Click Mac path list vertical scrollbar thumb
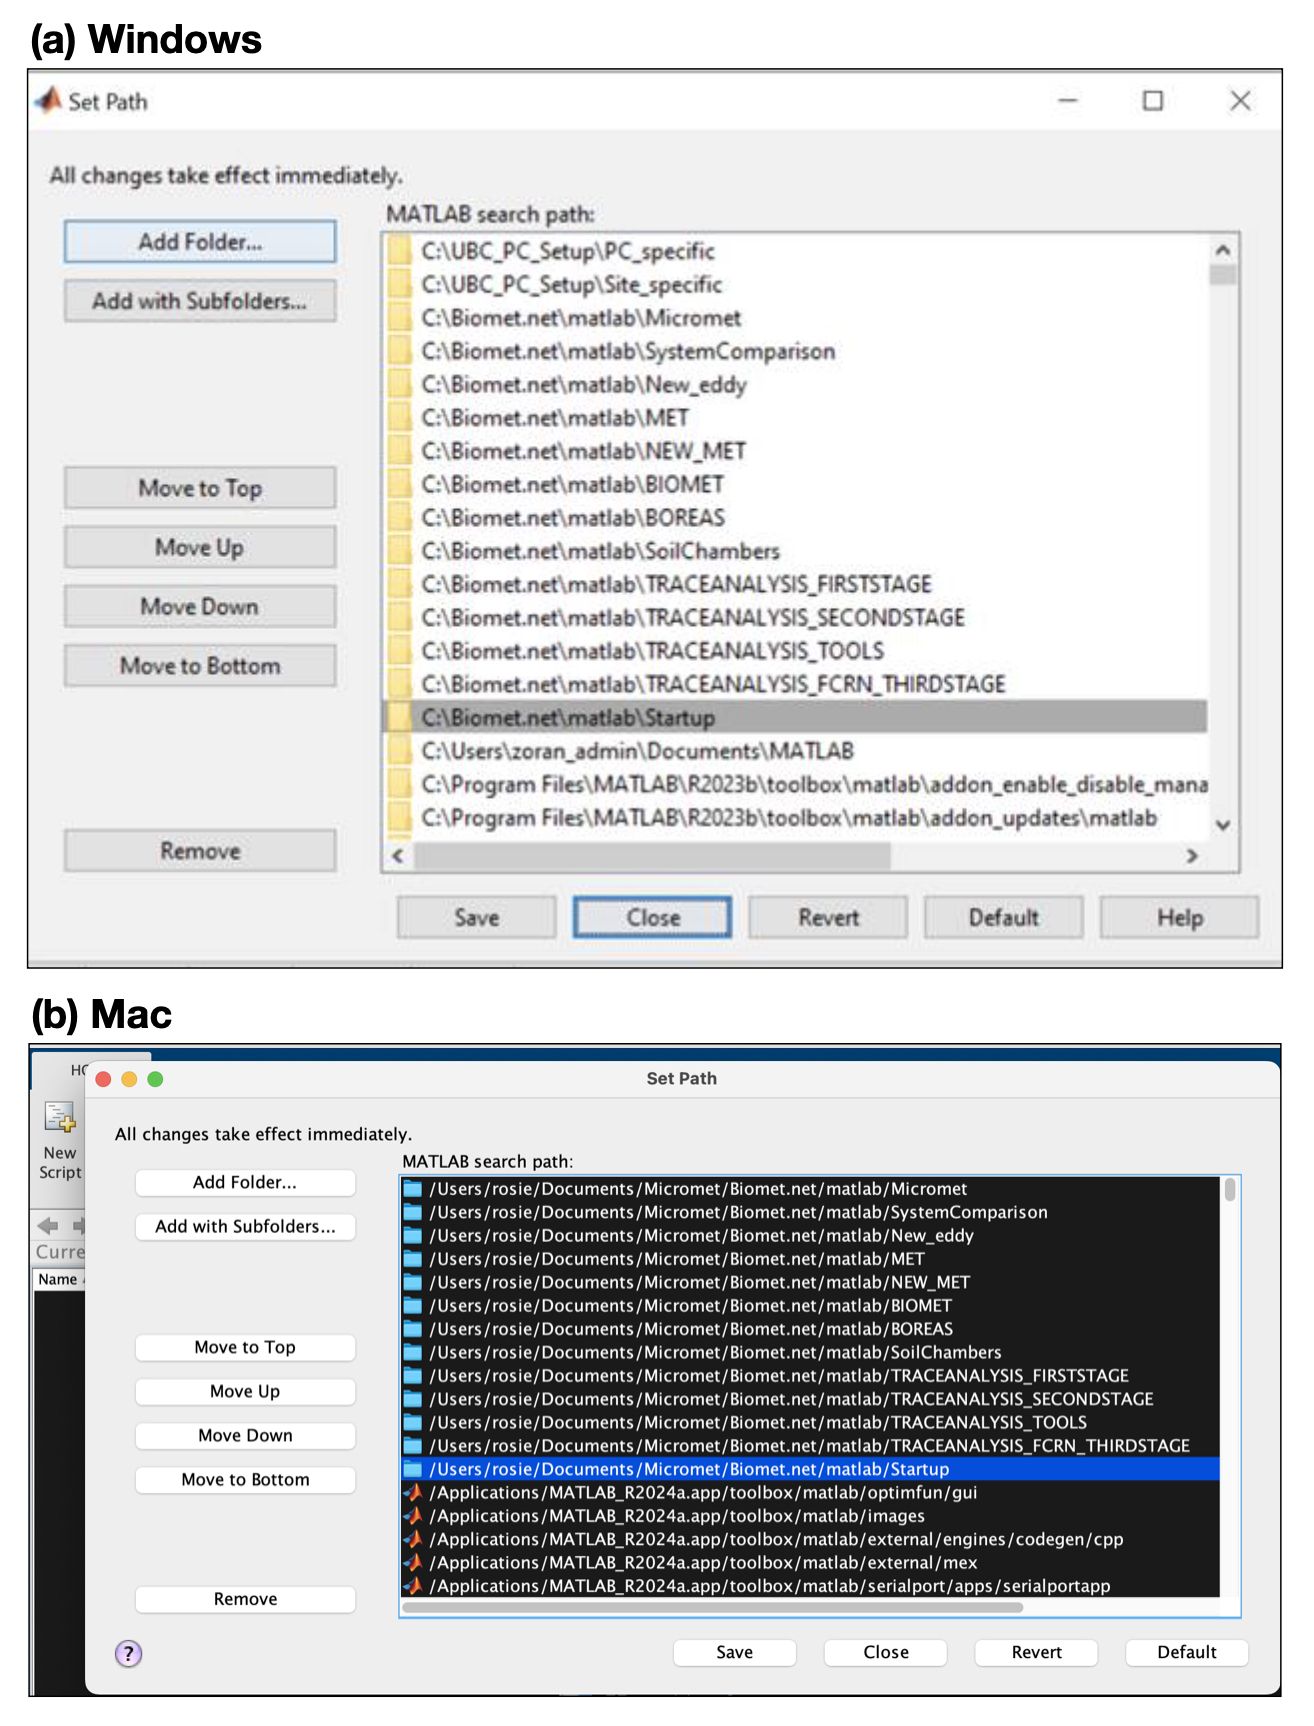The height and width of the screenshot is (1726, 1314). point(1230,1189)
